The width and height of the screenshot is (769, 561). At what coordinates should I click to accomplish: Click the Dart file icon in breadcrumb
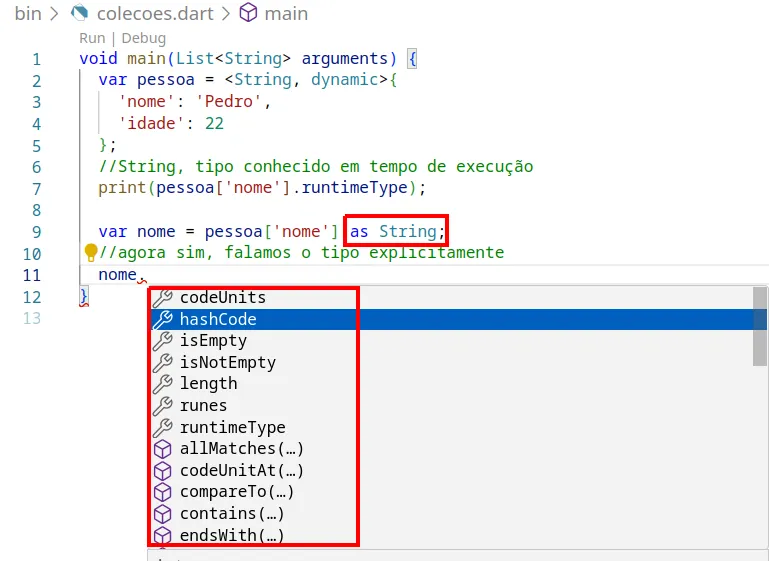click(79, 13)
